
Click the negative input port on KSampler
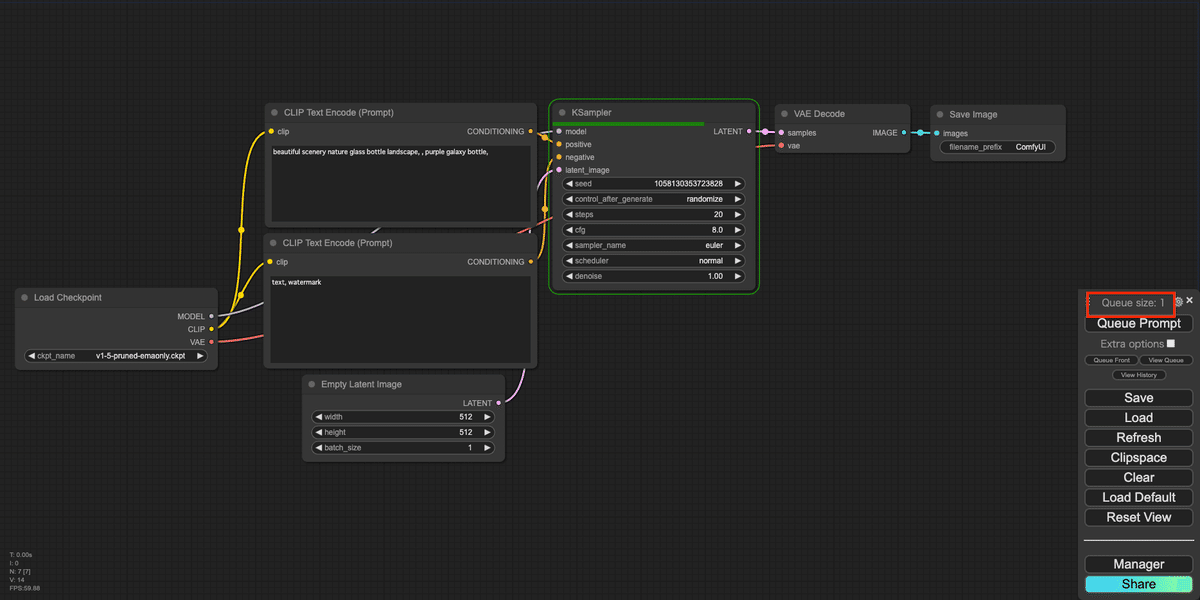click(559, 157)
